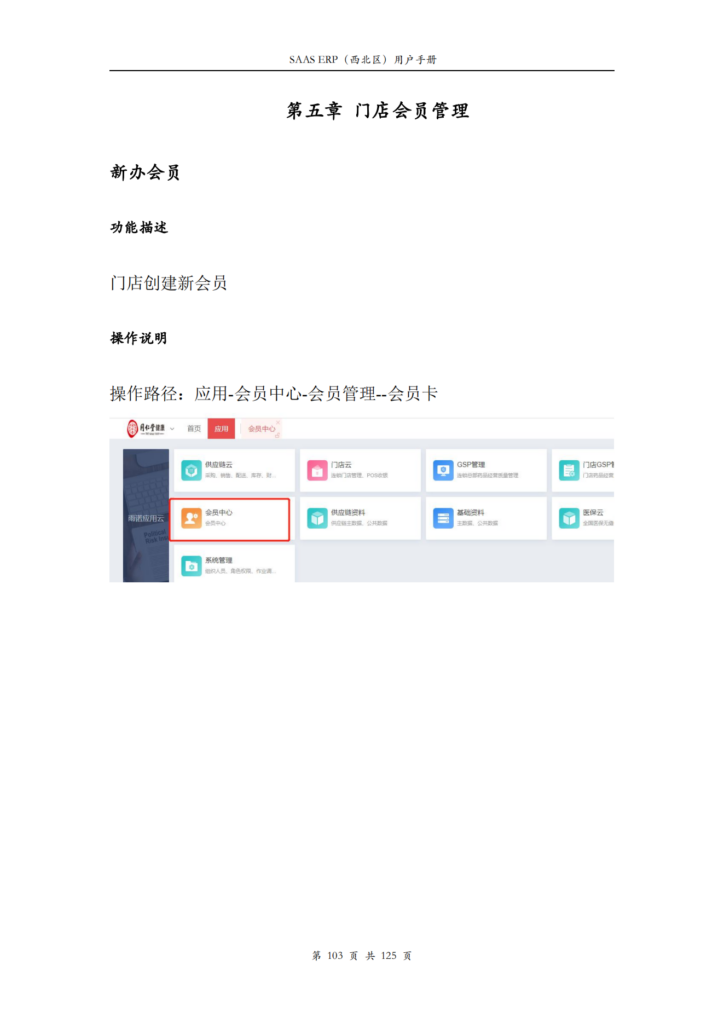Open the 供应链云 app icon
The height and width of the screenshot is (1024, 724).
[191, 470]
